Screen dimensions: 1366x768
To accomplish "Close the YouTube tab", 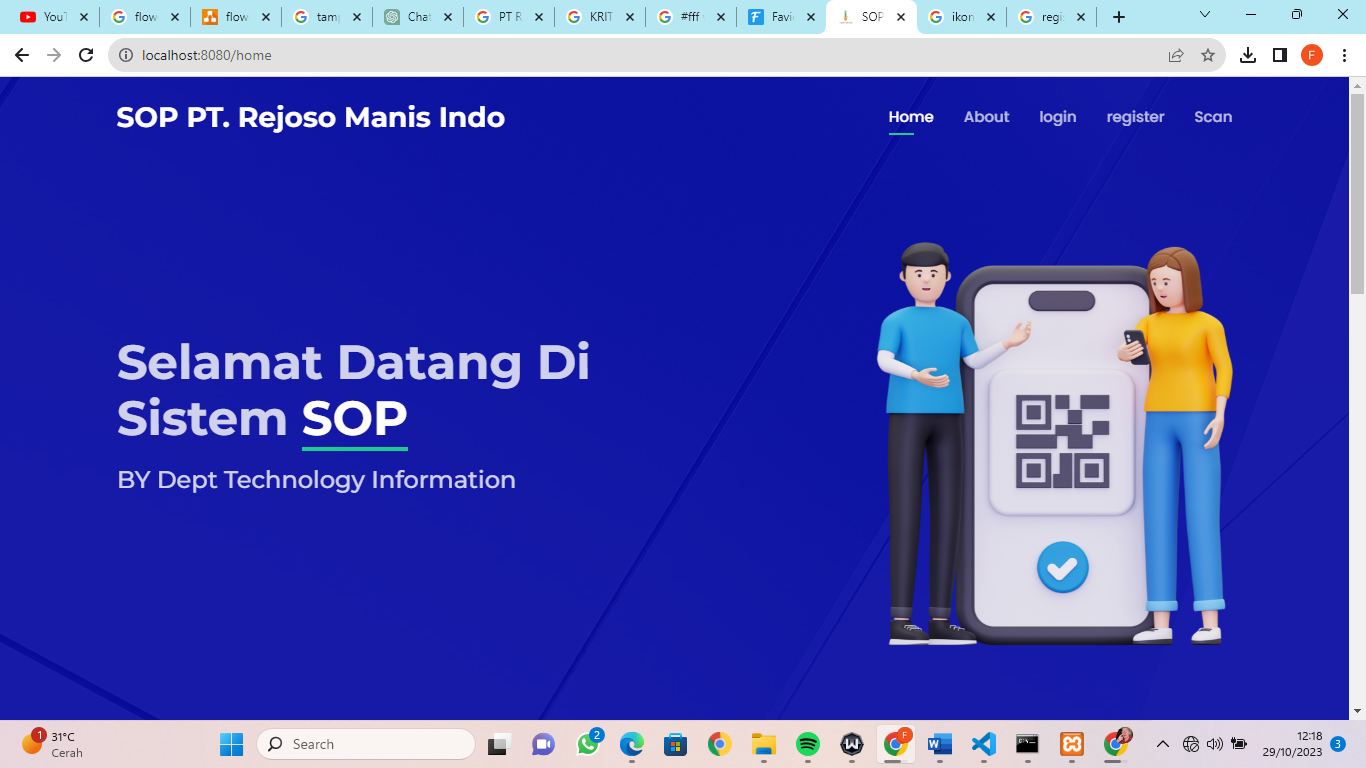I will click(83, 17).
